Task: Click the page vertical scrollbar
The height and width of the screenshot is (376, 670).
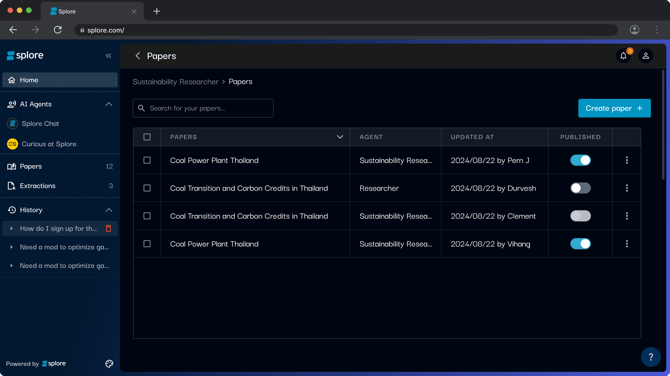Action: click(x=663, y=124)
